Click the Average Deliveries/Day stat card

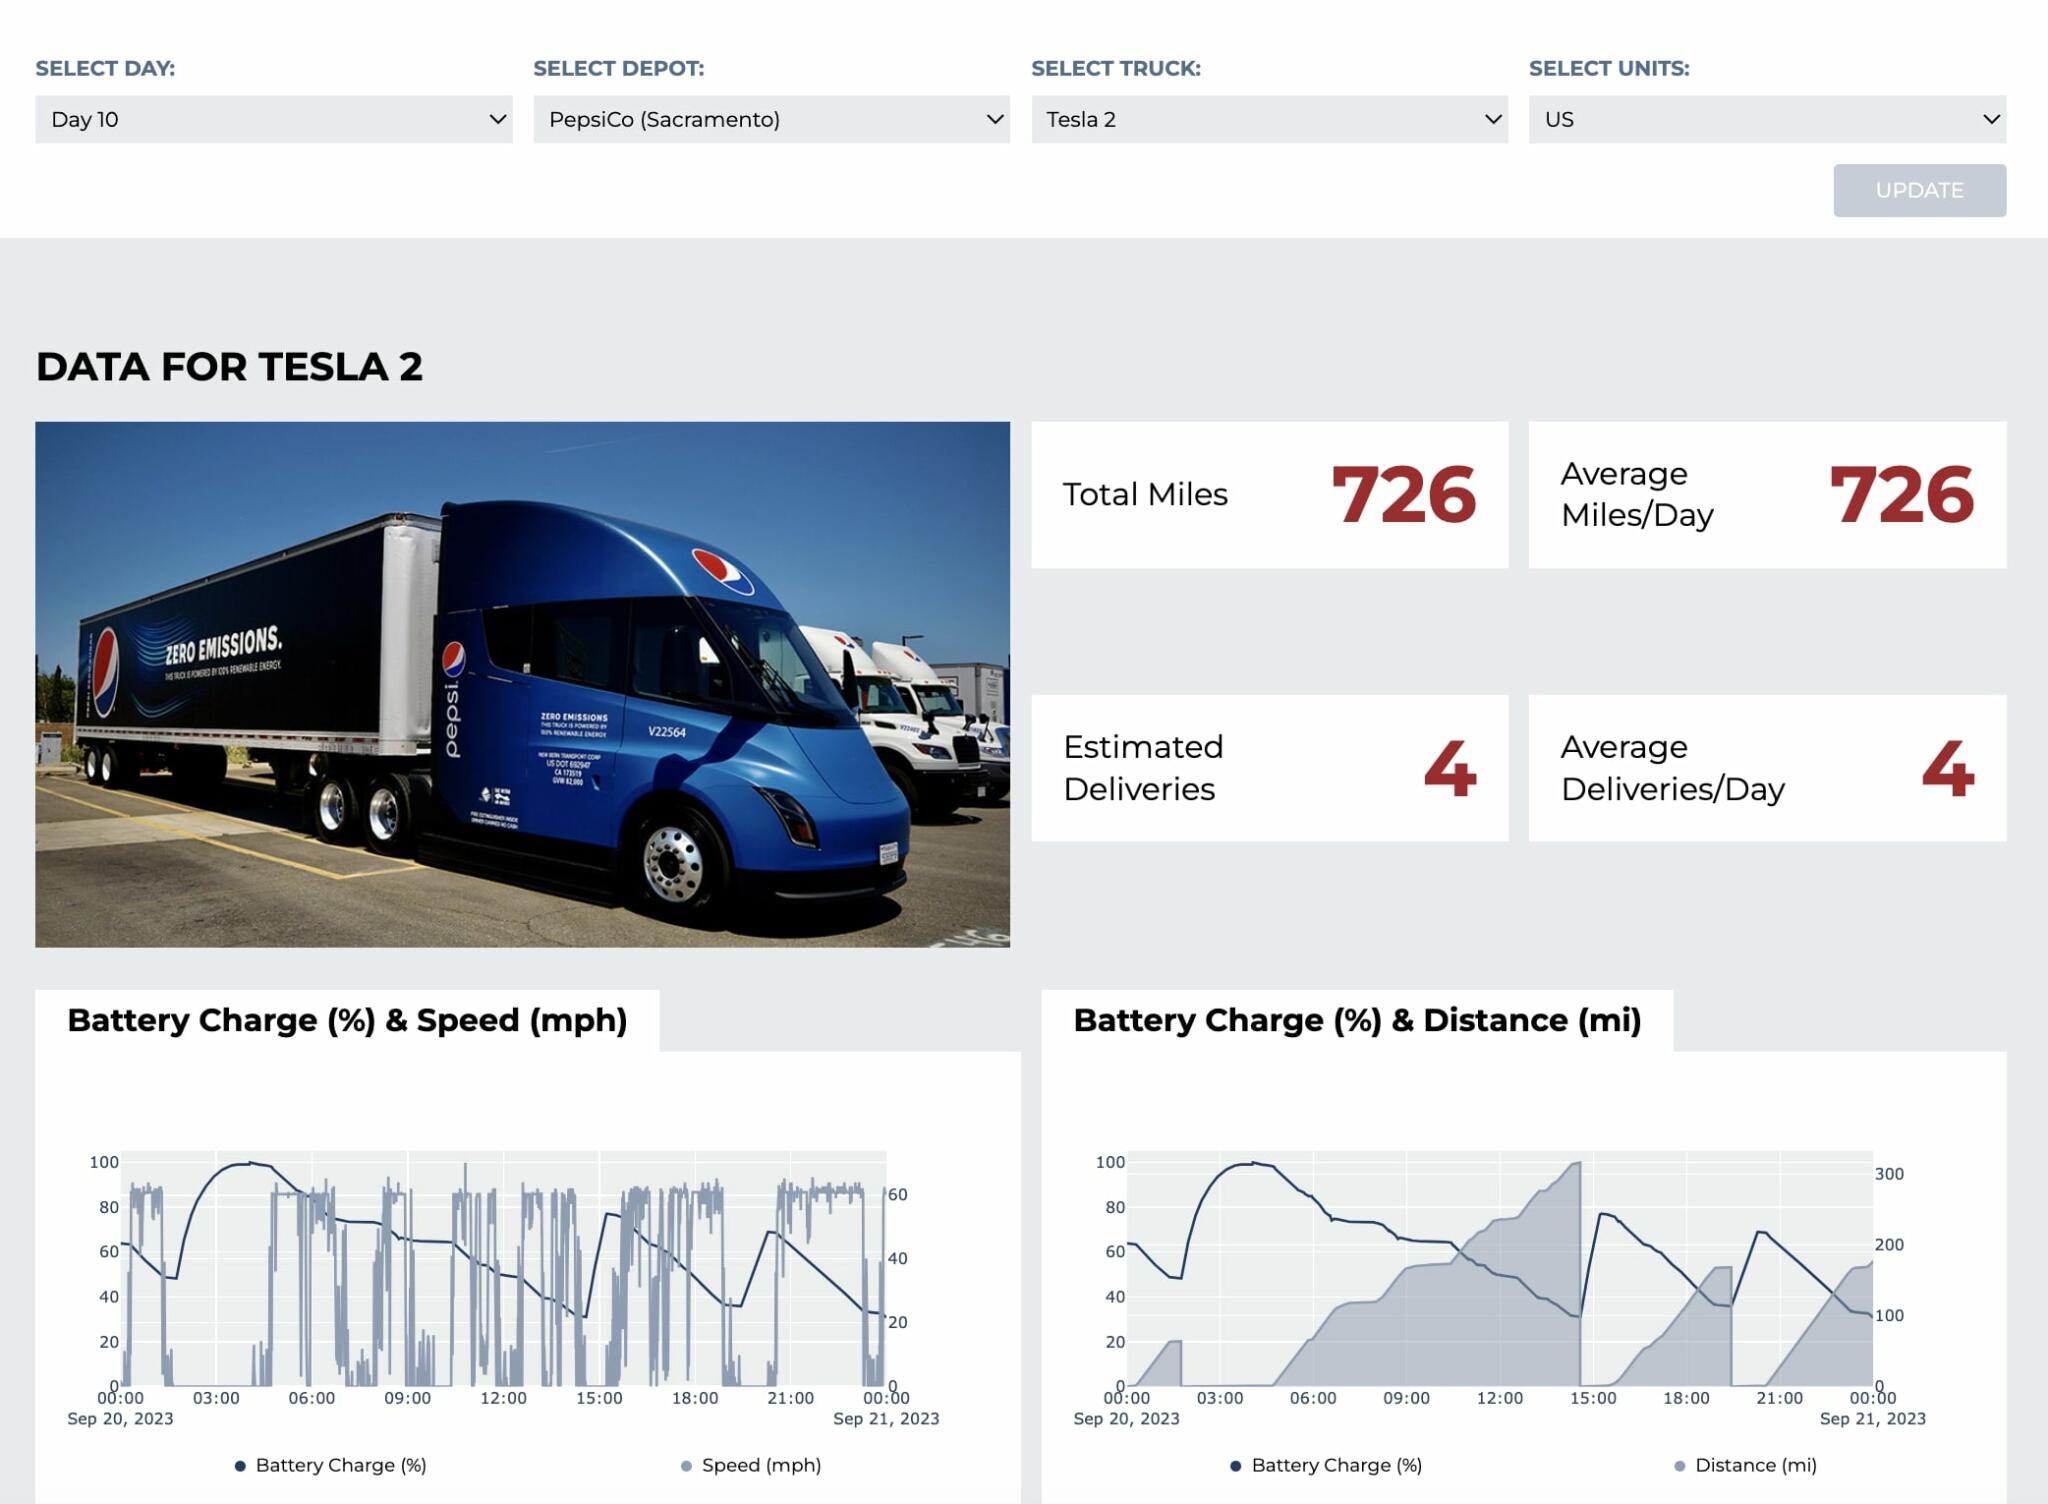(x=1766, y=767)
